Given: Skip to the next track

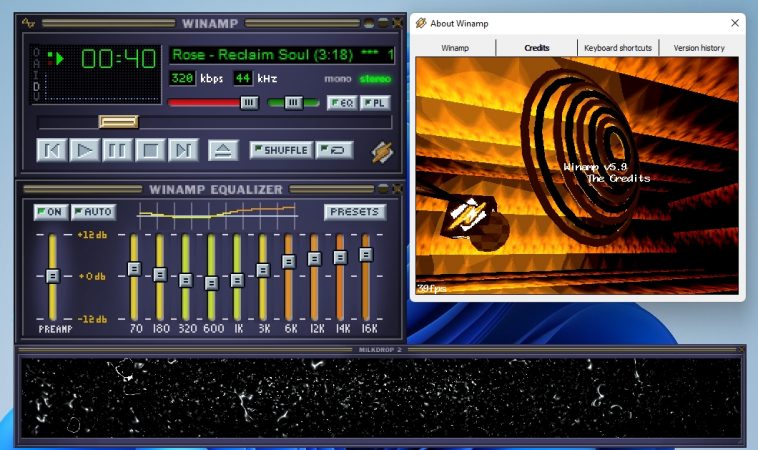Looking at the screenshot, I should coord(183,150).
